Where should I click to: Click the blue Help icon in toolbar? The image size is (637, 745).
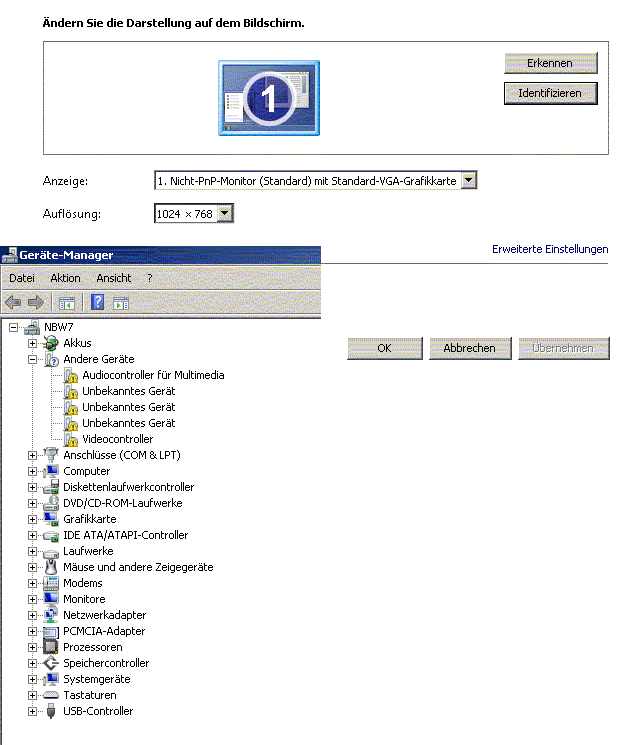[98, 303]
